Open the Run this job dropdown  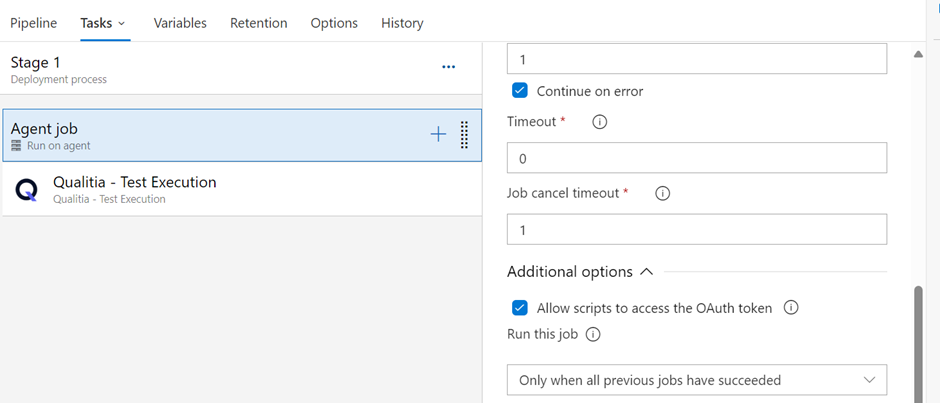click(x=696, y=380)
